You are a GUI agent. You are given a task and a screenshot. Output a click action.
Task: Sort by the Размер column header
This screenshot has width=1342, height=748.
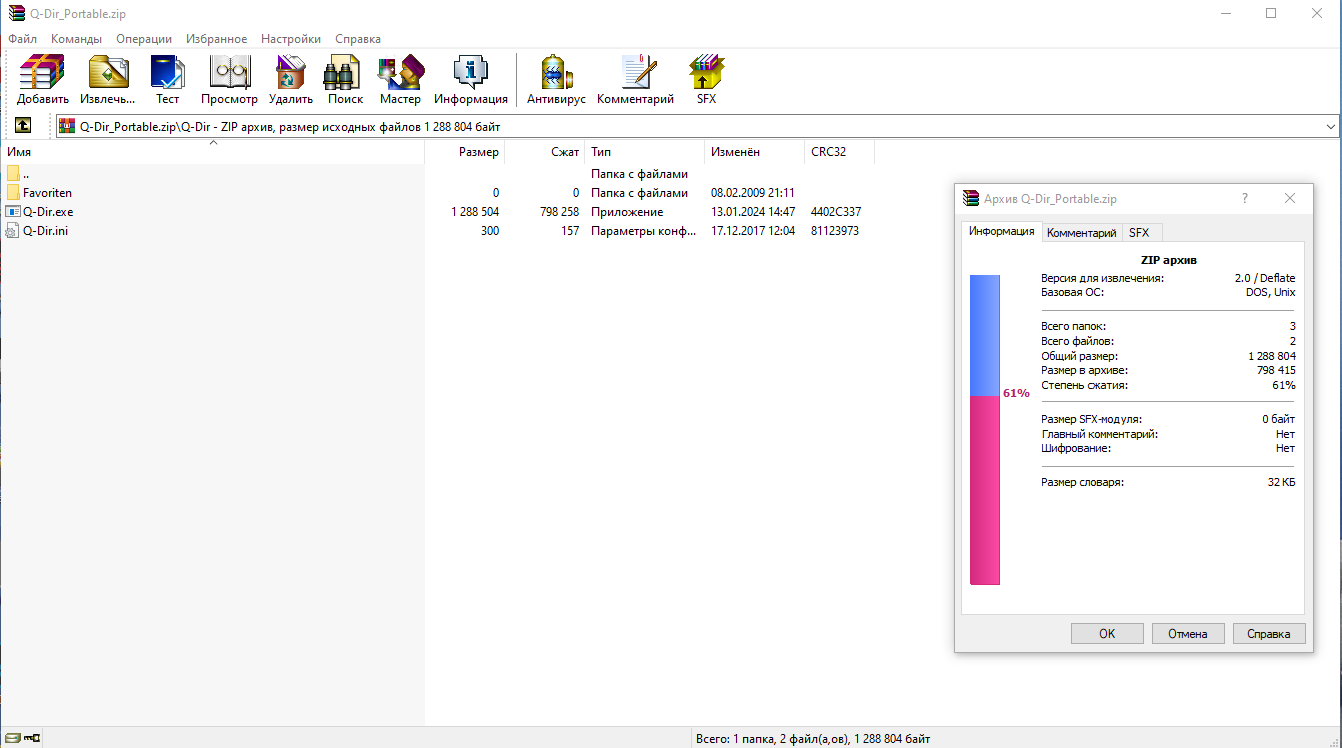coord(465,152)
